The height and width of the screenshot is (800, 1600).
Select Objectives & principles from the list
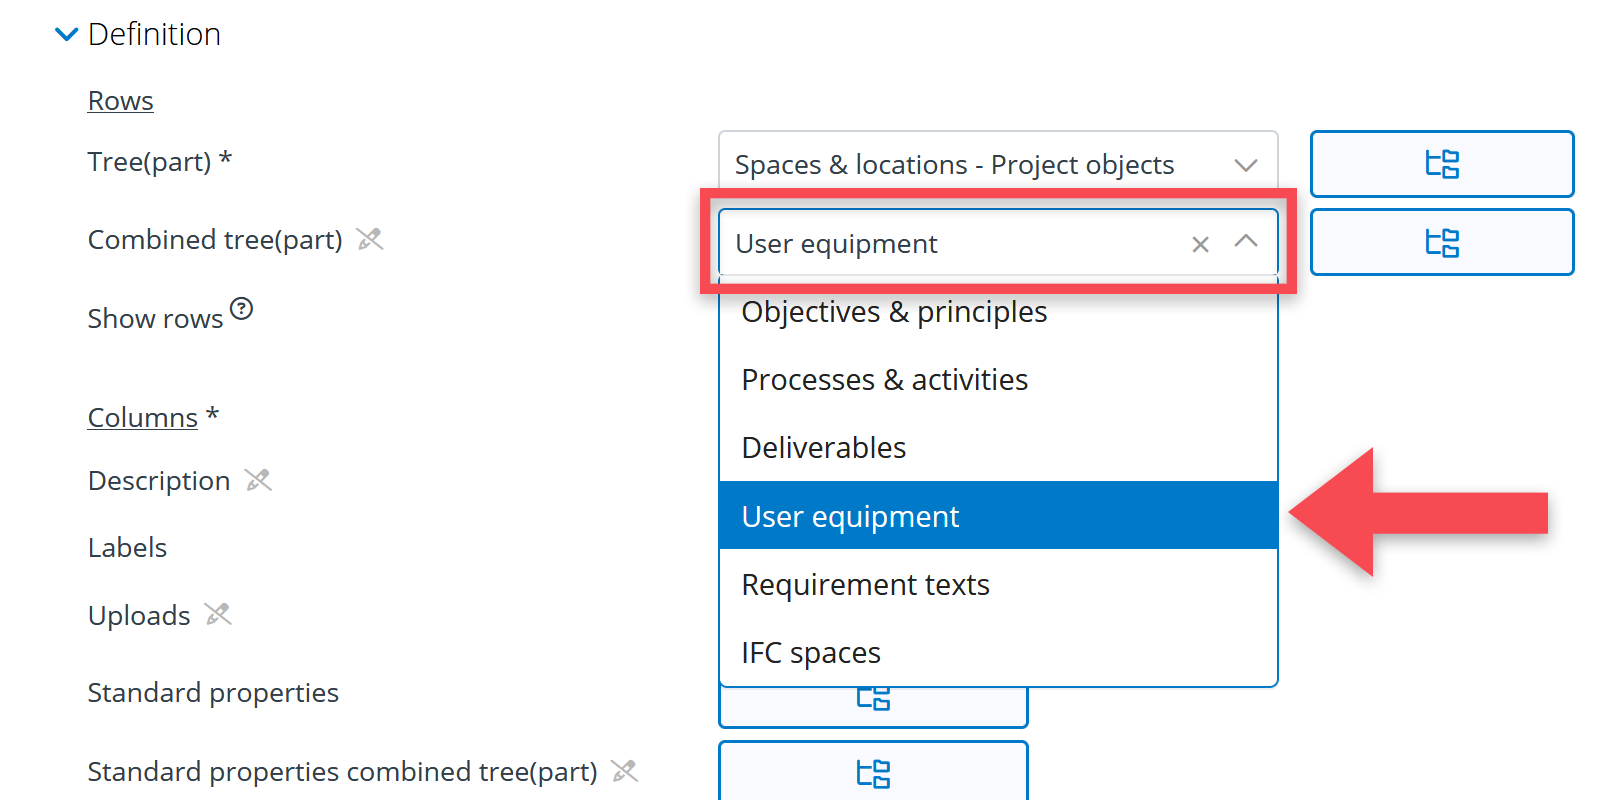pyautogui.click(x=894, y=312)
